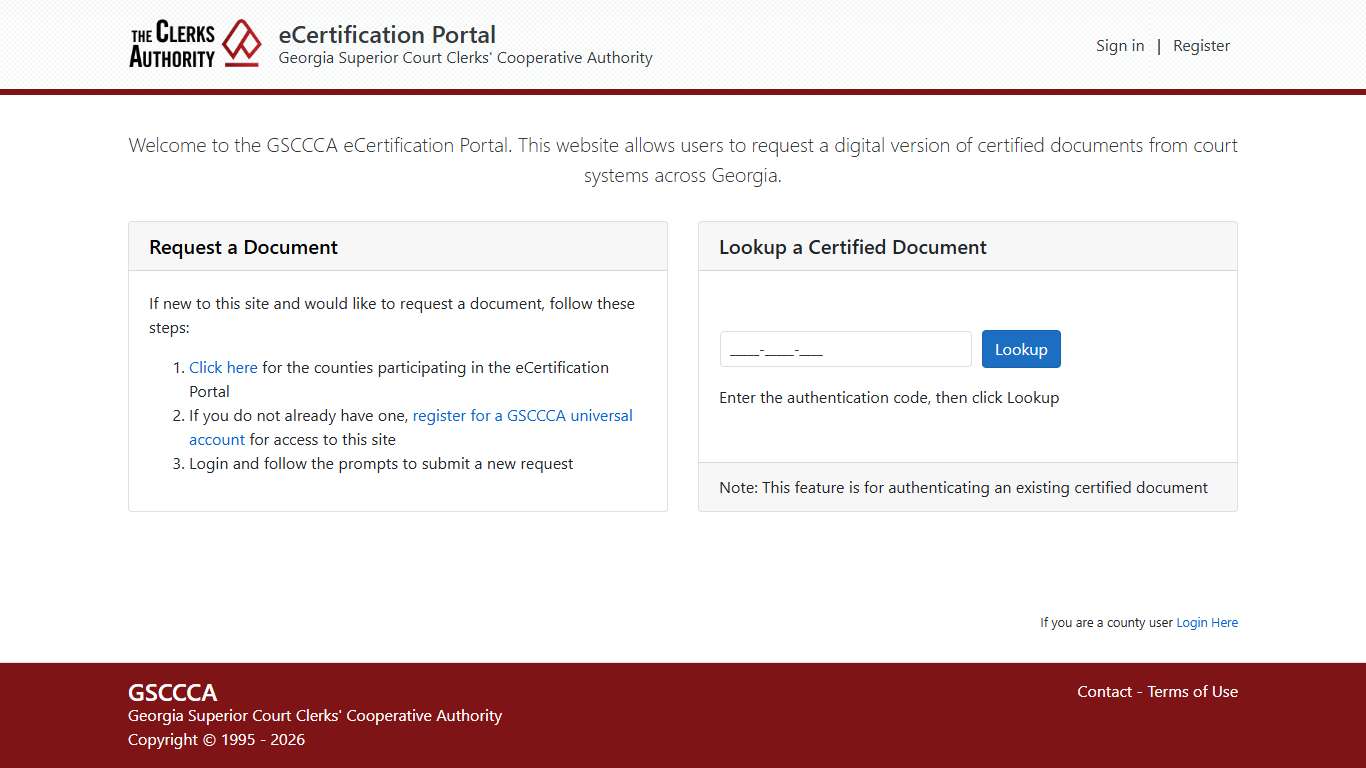
Task: Open the GSCCCA universal account registration link
Action: [521, 415]
